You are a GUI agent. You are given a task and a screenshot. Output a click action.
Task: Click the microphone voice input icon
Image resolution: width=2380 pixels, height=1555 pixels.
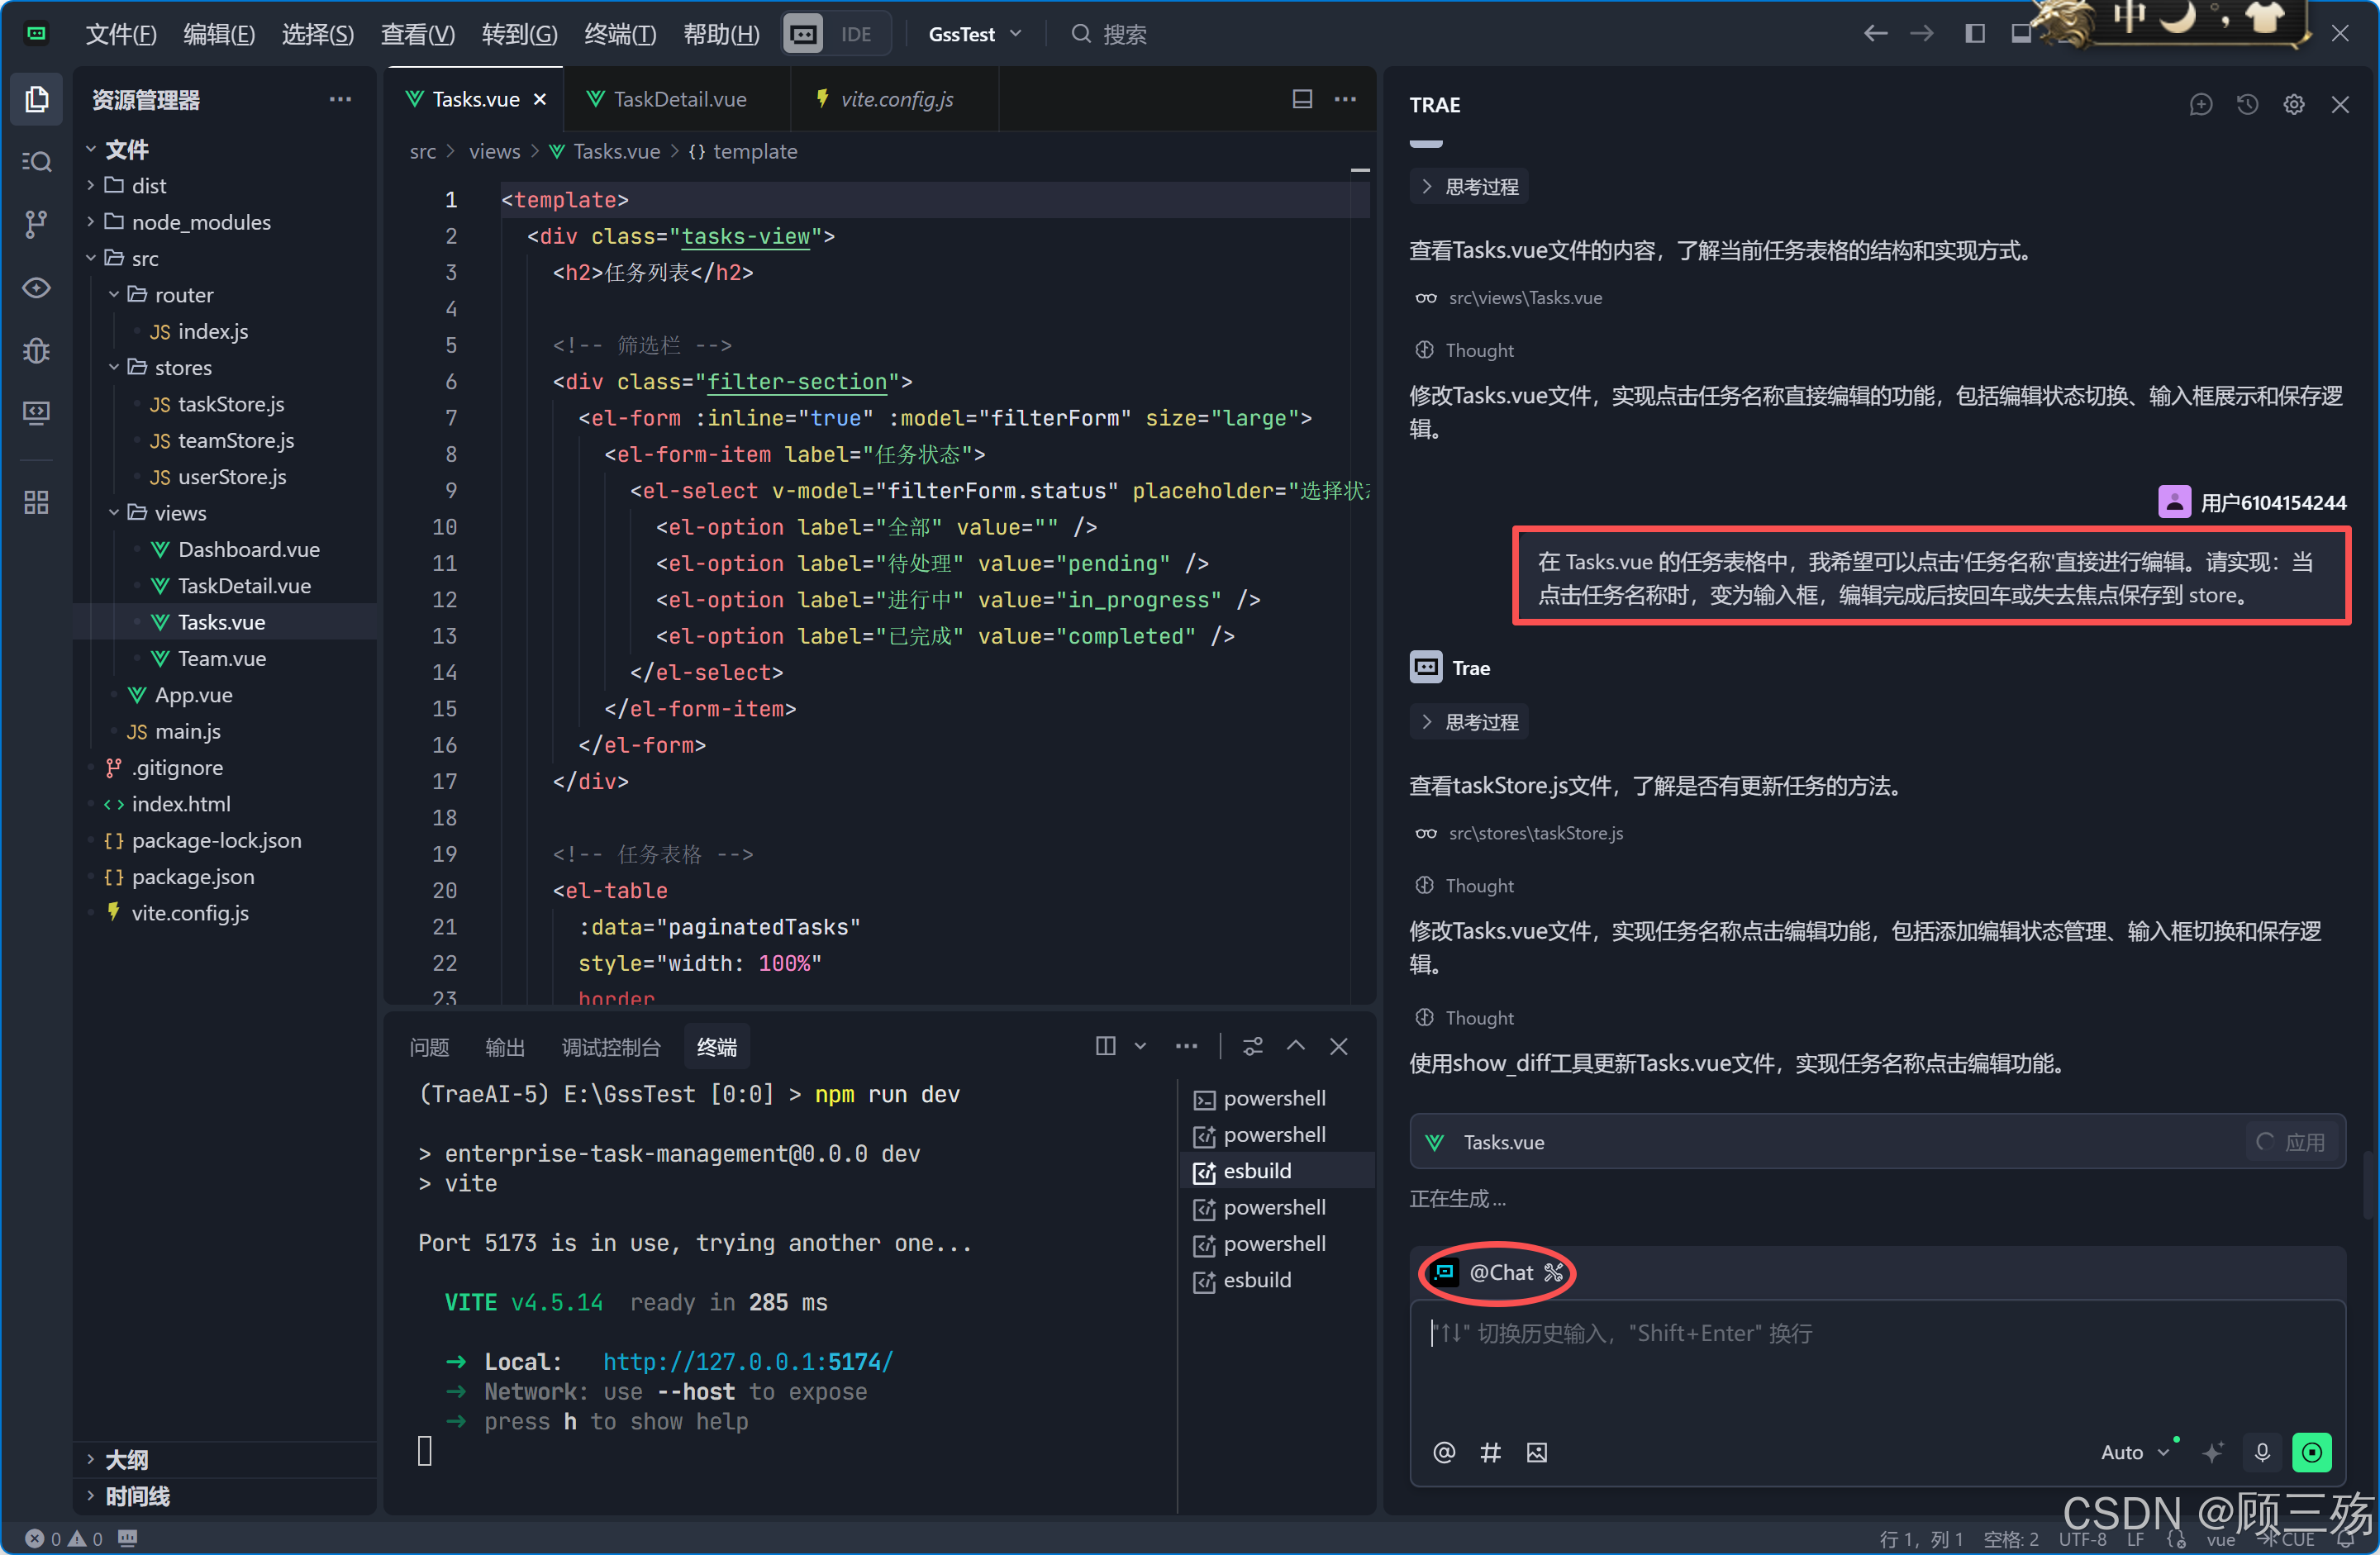tap(2262, 1452)
